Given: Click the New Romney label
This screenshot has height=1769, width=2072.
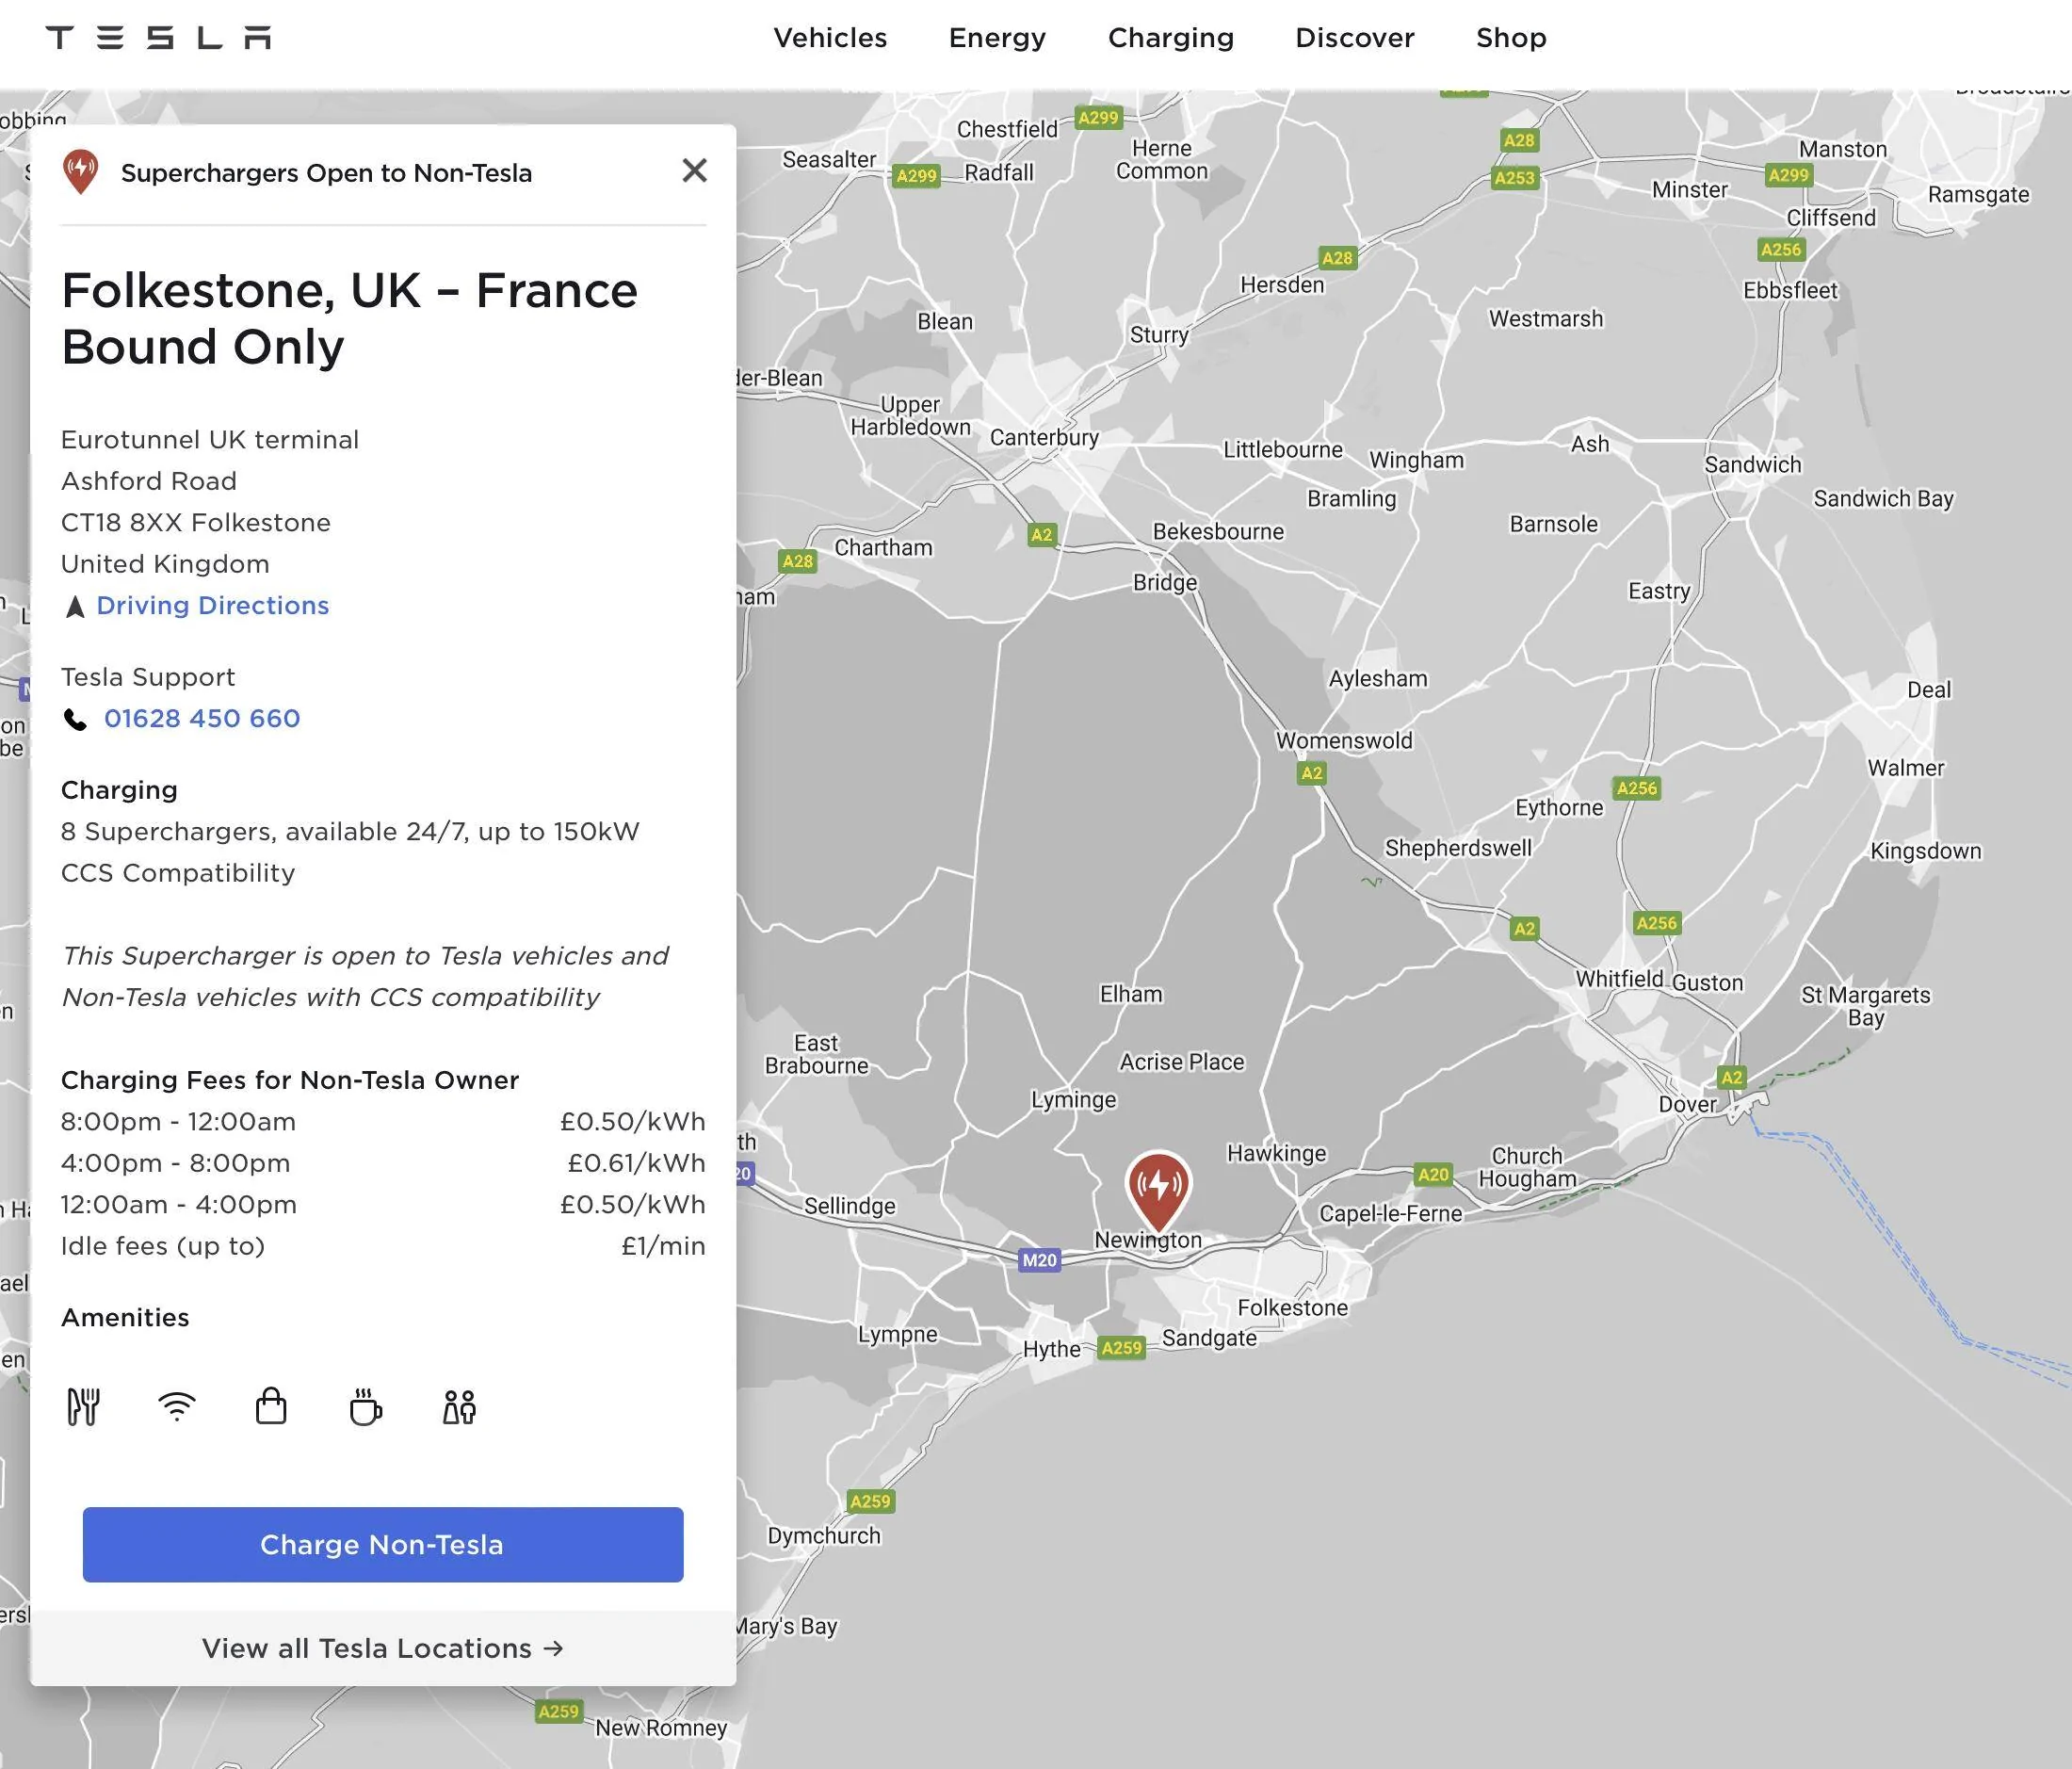Looking at the screenshot, I should coord(661,1727).
